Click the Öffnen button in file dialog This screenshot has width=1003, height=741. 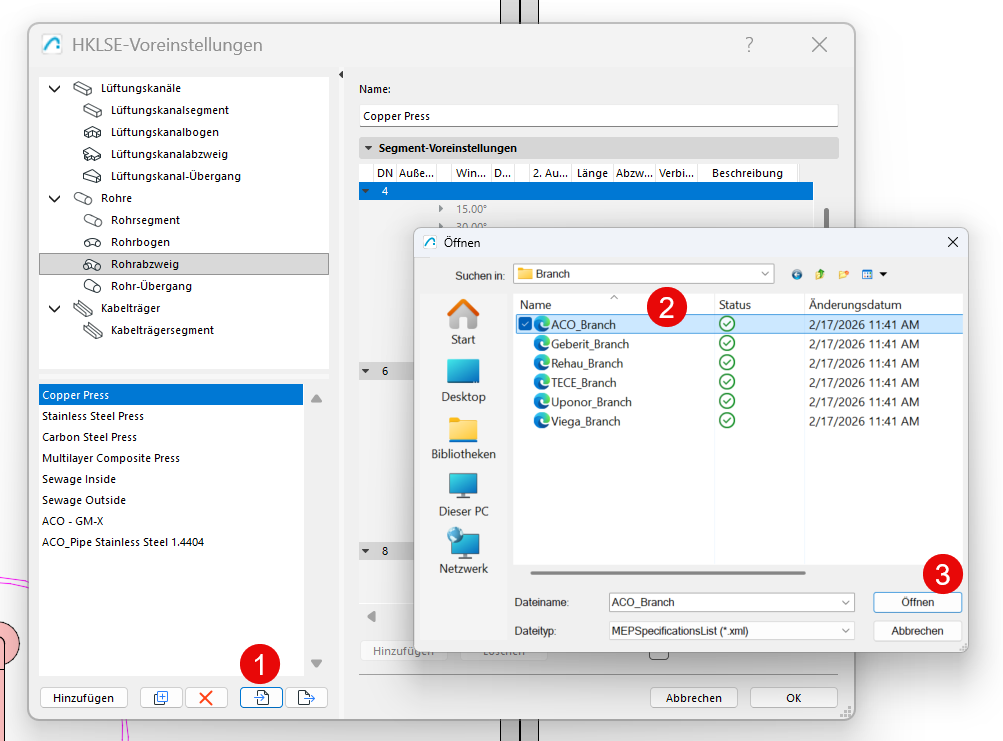(x=917, y=602)
